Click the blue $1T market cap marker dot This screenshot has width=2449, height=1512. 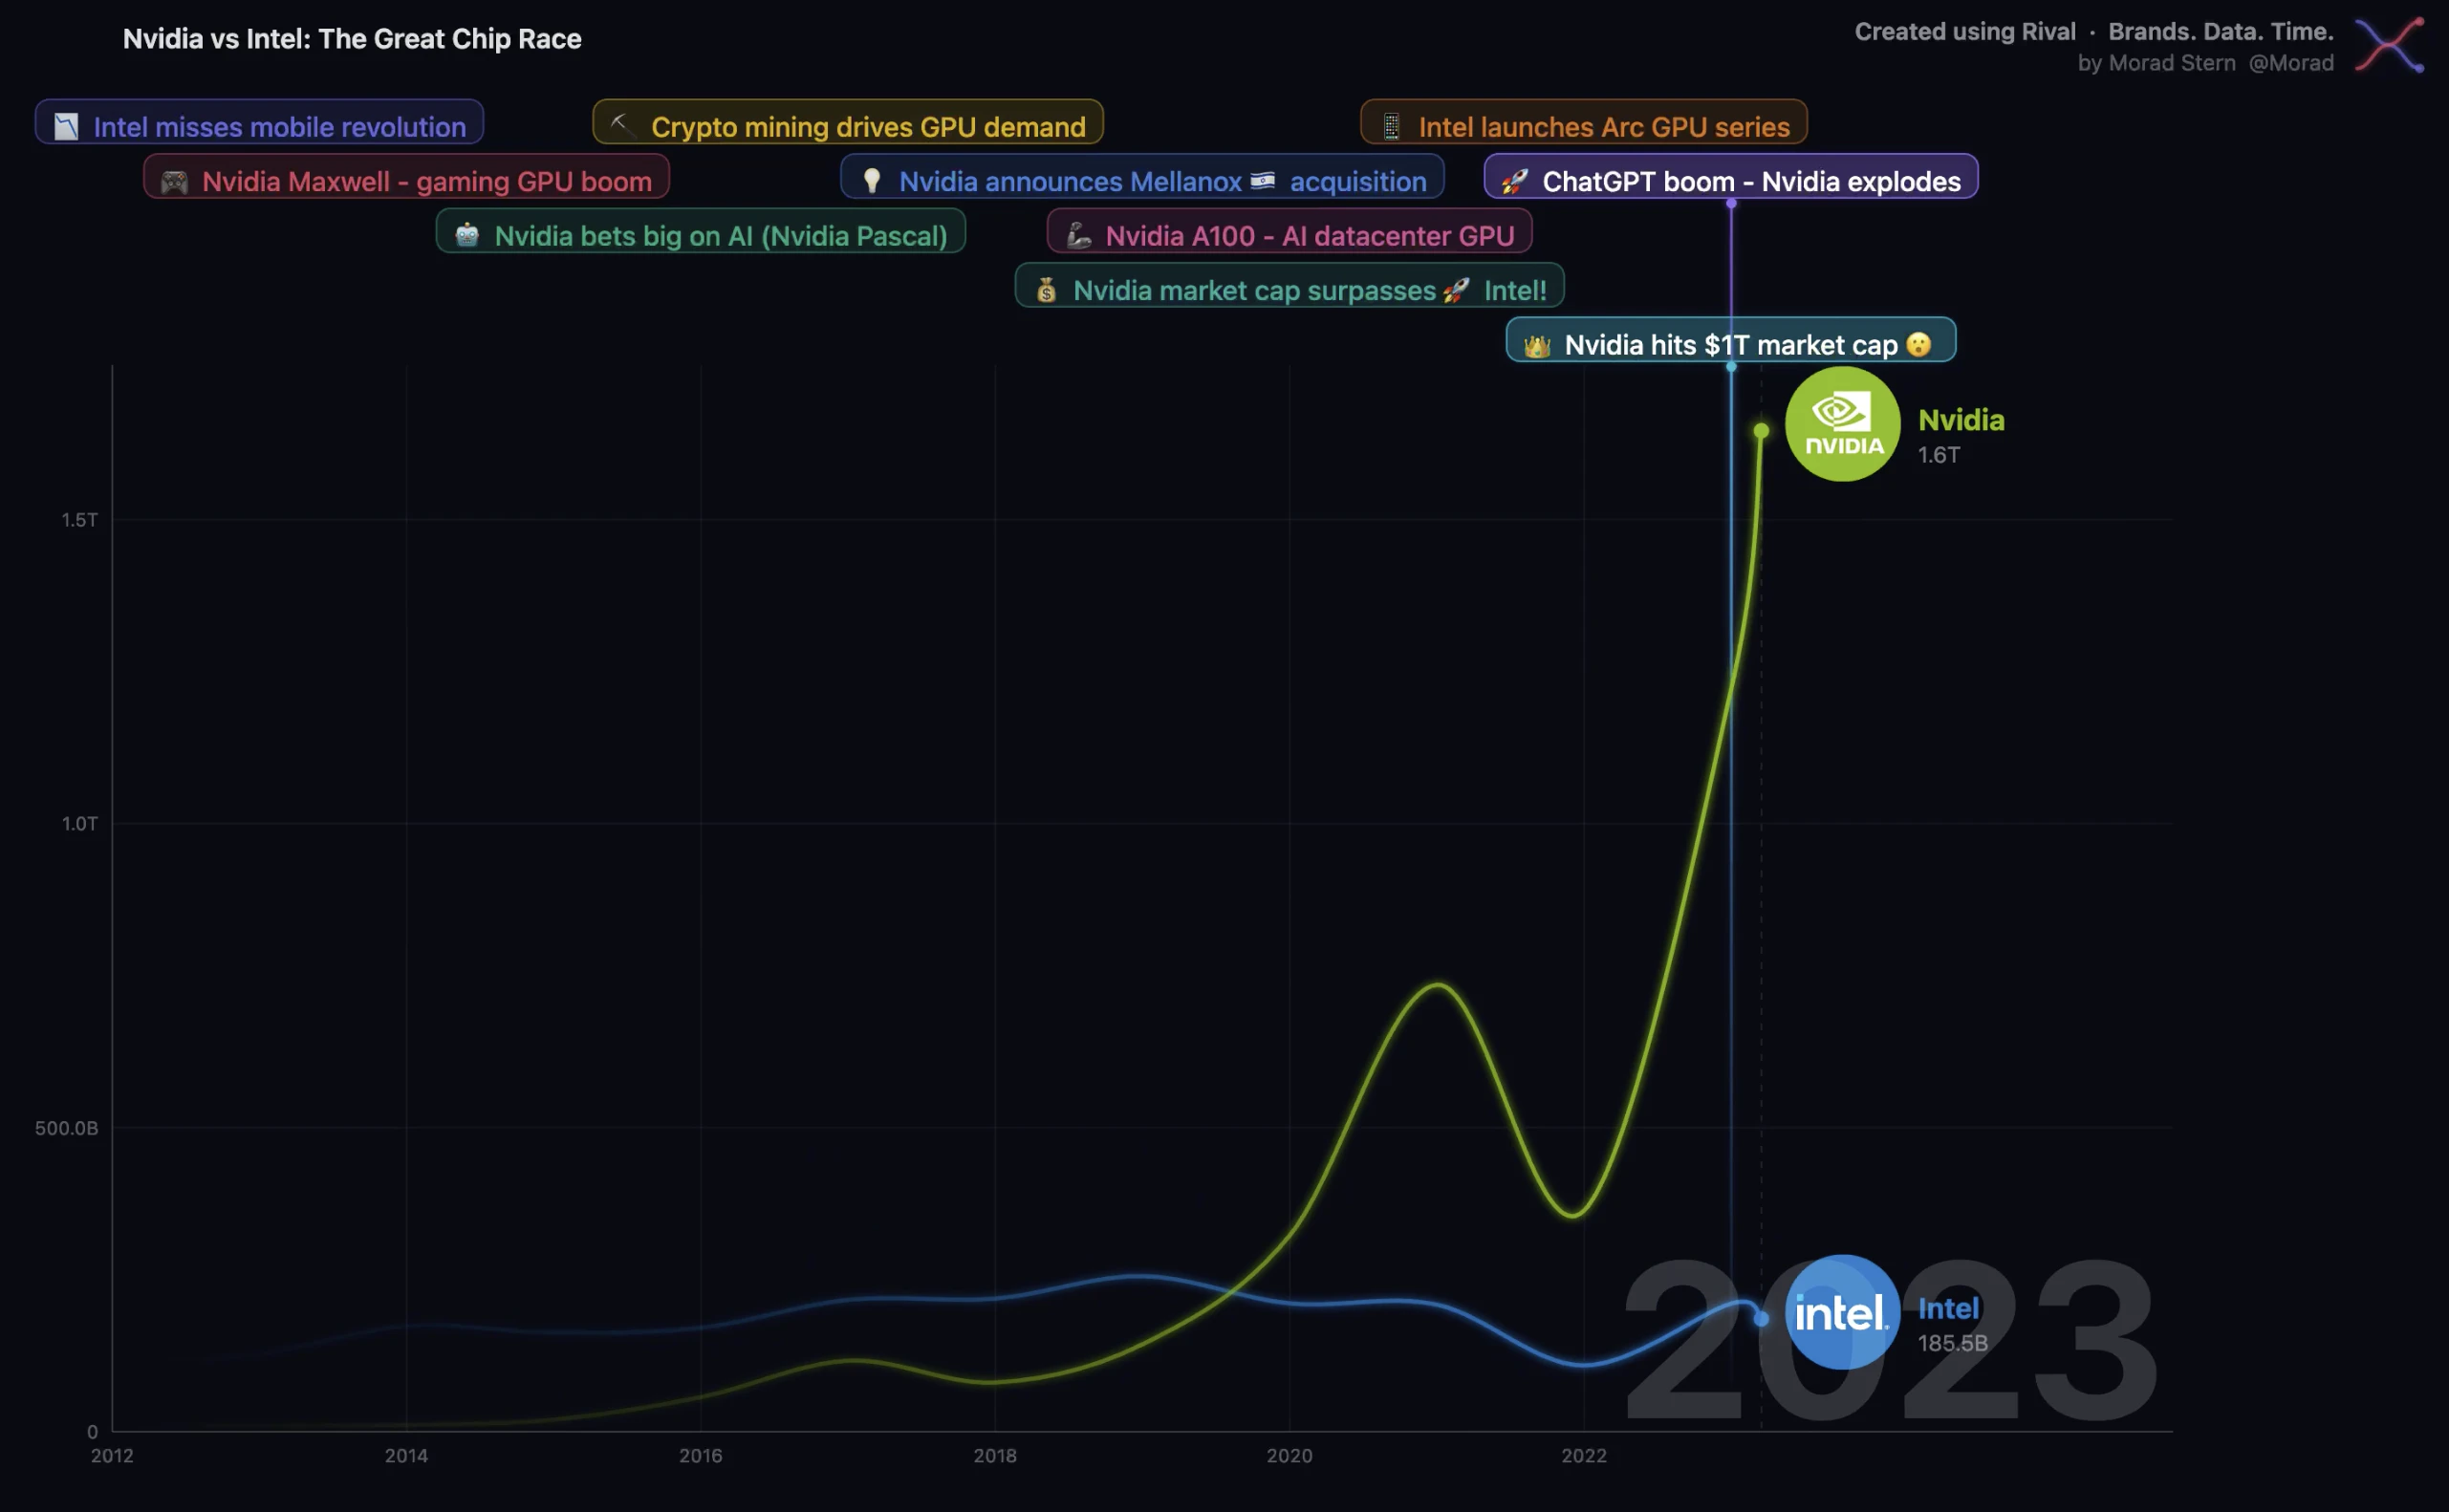pos(1731,367)
